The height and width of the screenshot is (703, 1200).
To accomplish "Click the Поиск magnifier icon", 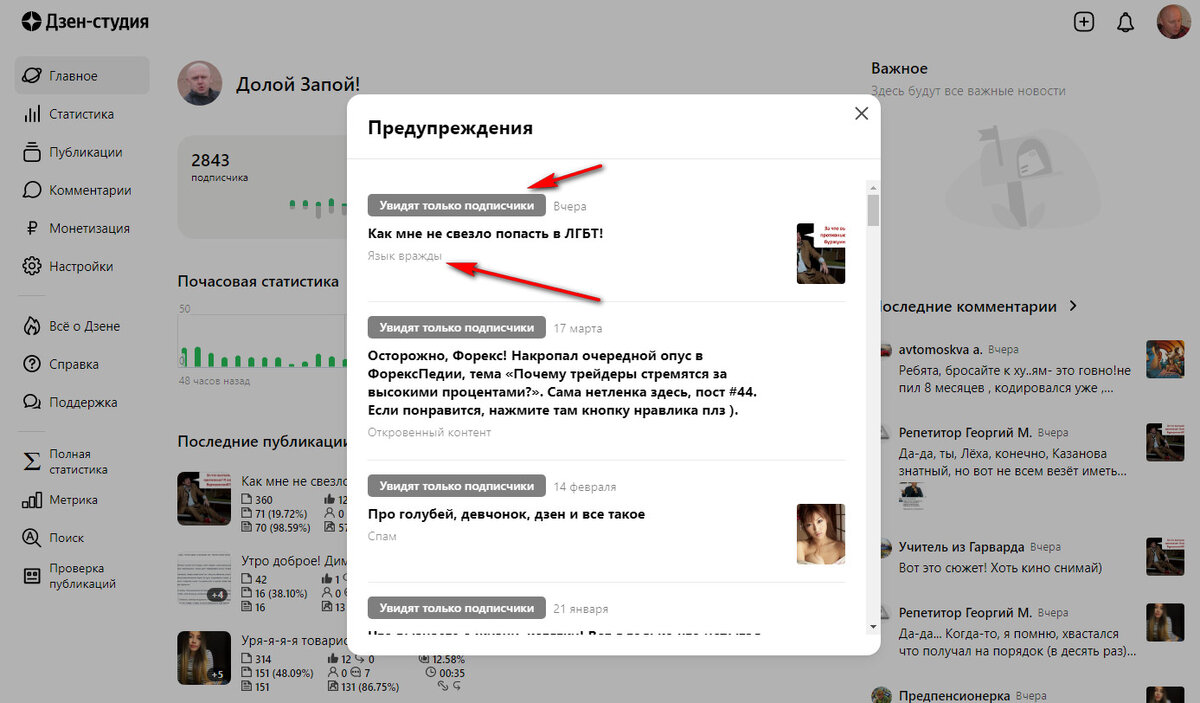I will (32, 538).
